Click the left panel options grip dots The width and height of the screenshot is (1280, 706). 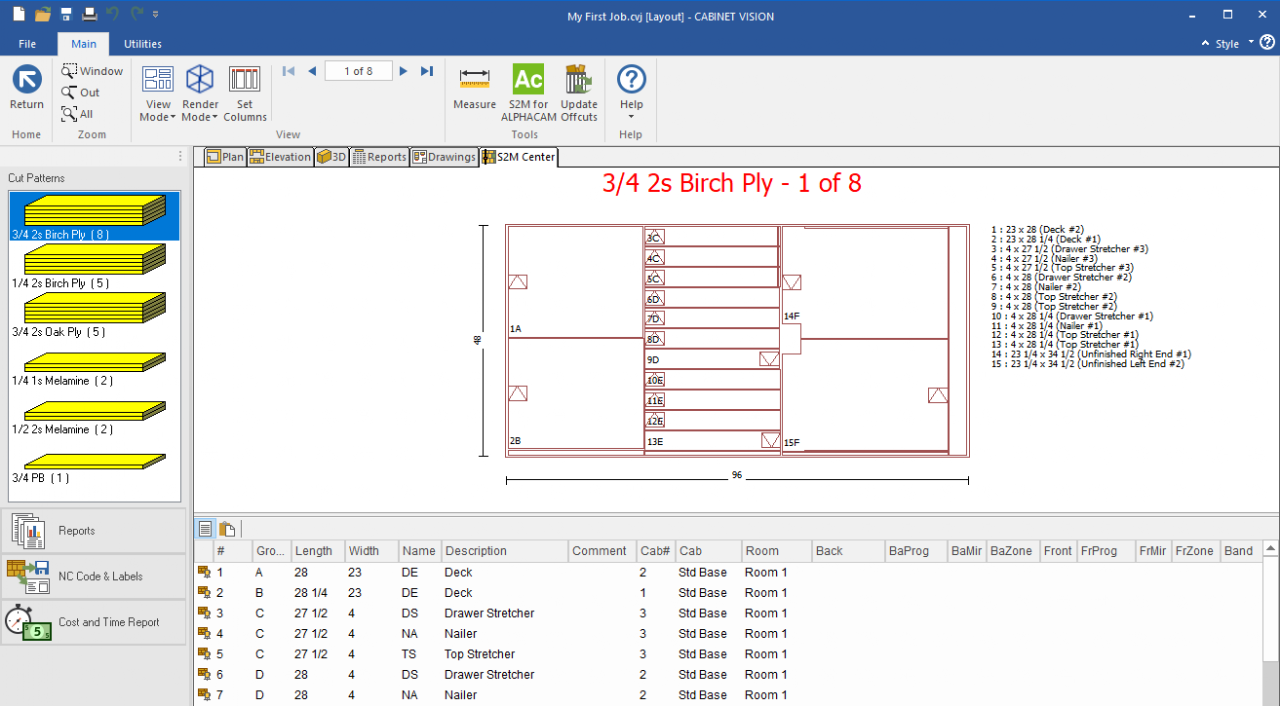pos(181,156)
